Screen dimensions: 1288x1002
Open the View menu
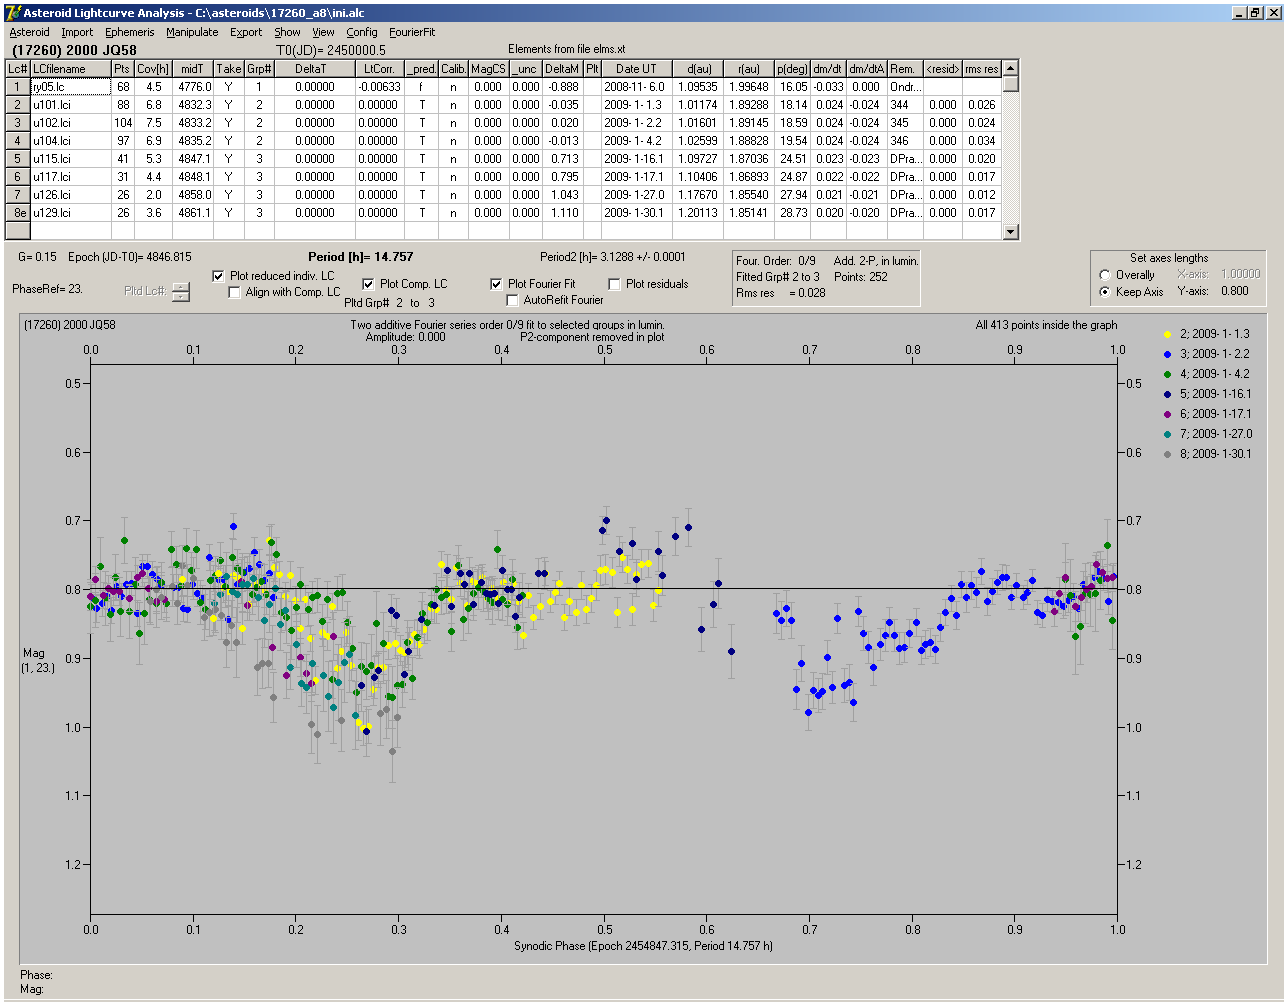(323, 32)
